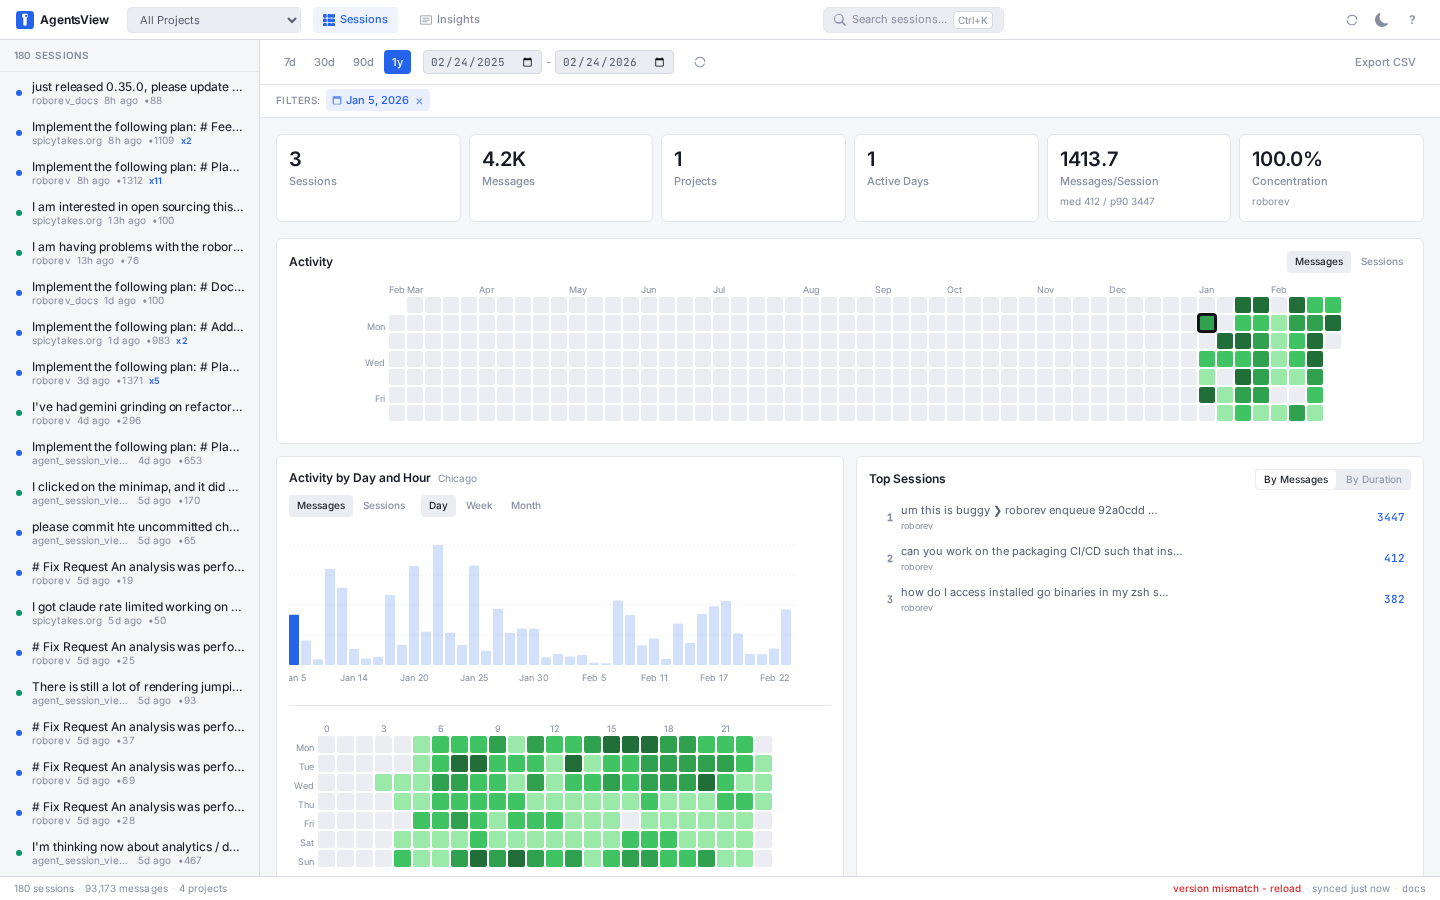Screen dimensions: 1440x900
Task: Expand the x11 grouped sessions badge
Action: pos(155,181)
